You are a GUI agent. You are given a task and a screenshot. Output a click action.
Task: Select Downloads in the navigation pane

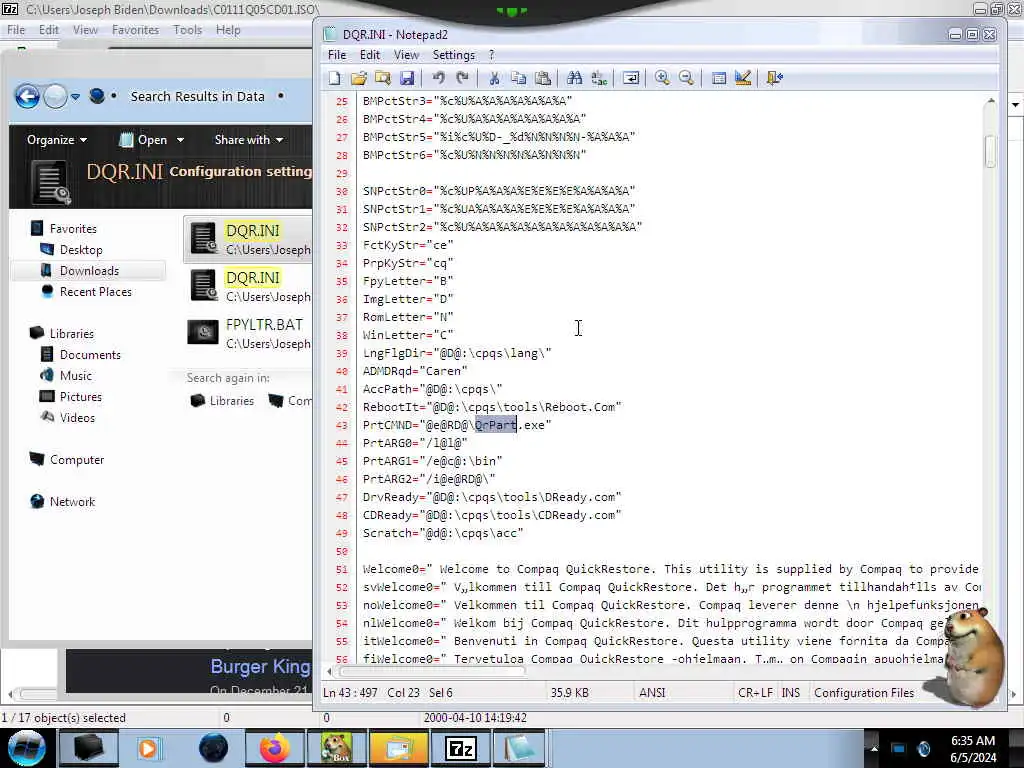coord(89,270)
